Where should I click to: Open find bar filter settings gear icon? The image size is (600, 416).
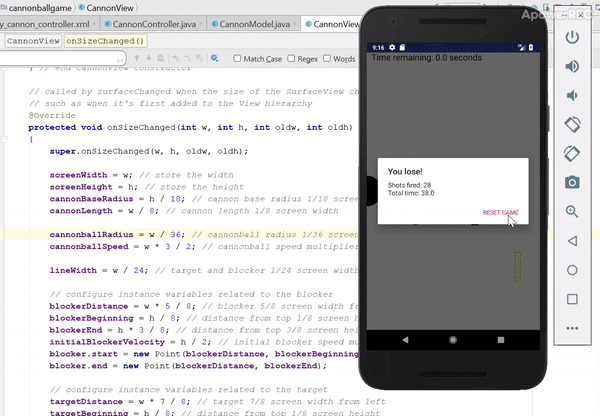tap(214, 58)
